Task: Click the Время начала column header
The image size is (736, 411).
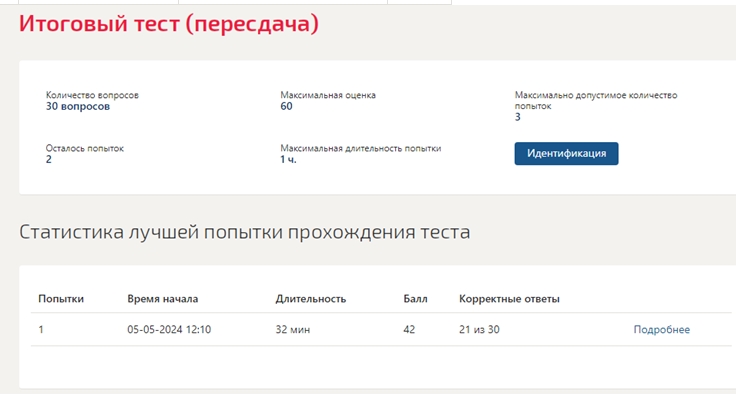Action: [x=162, y=299]
